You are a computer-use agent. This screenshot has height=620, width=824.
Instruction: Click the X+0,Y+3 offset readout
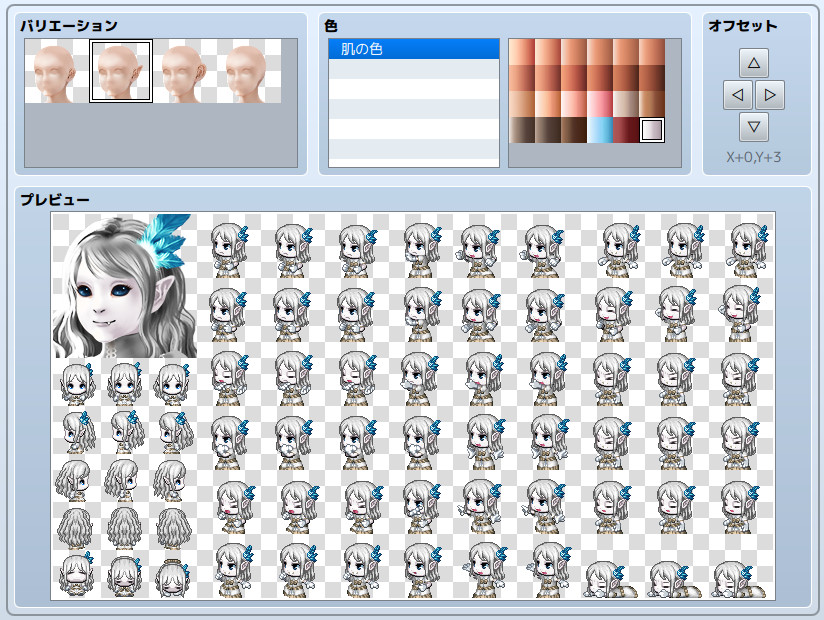(753, 156)
